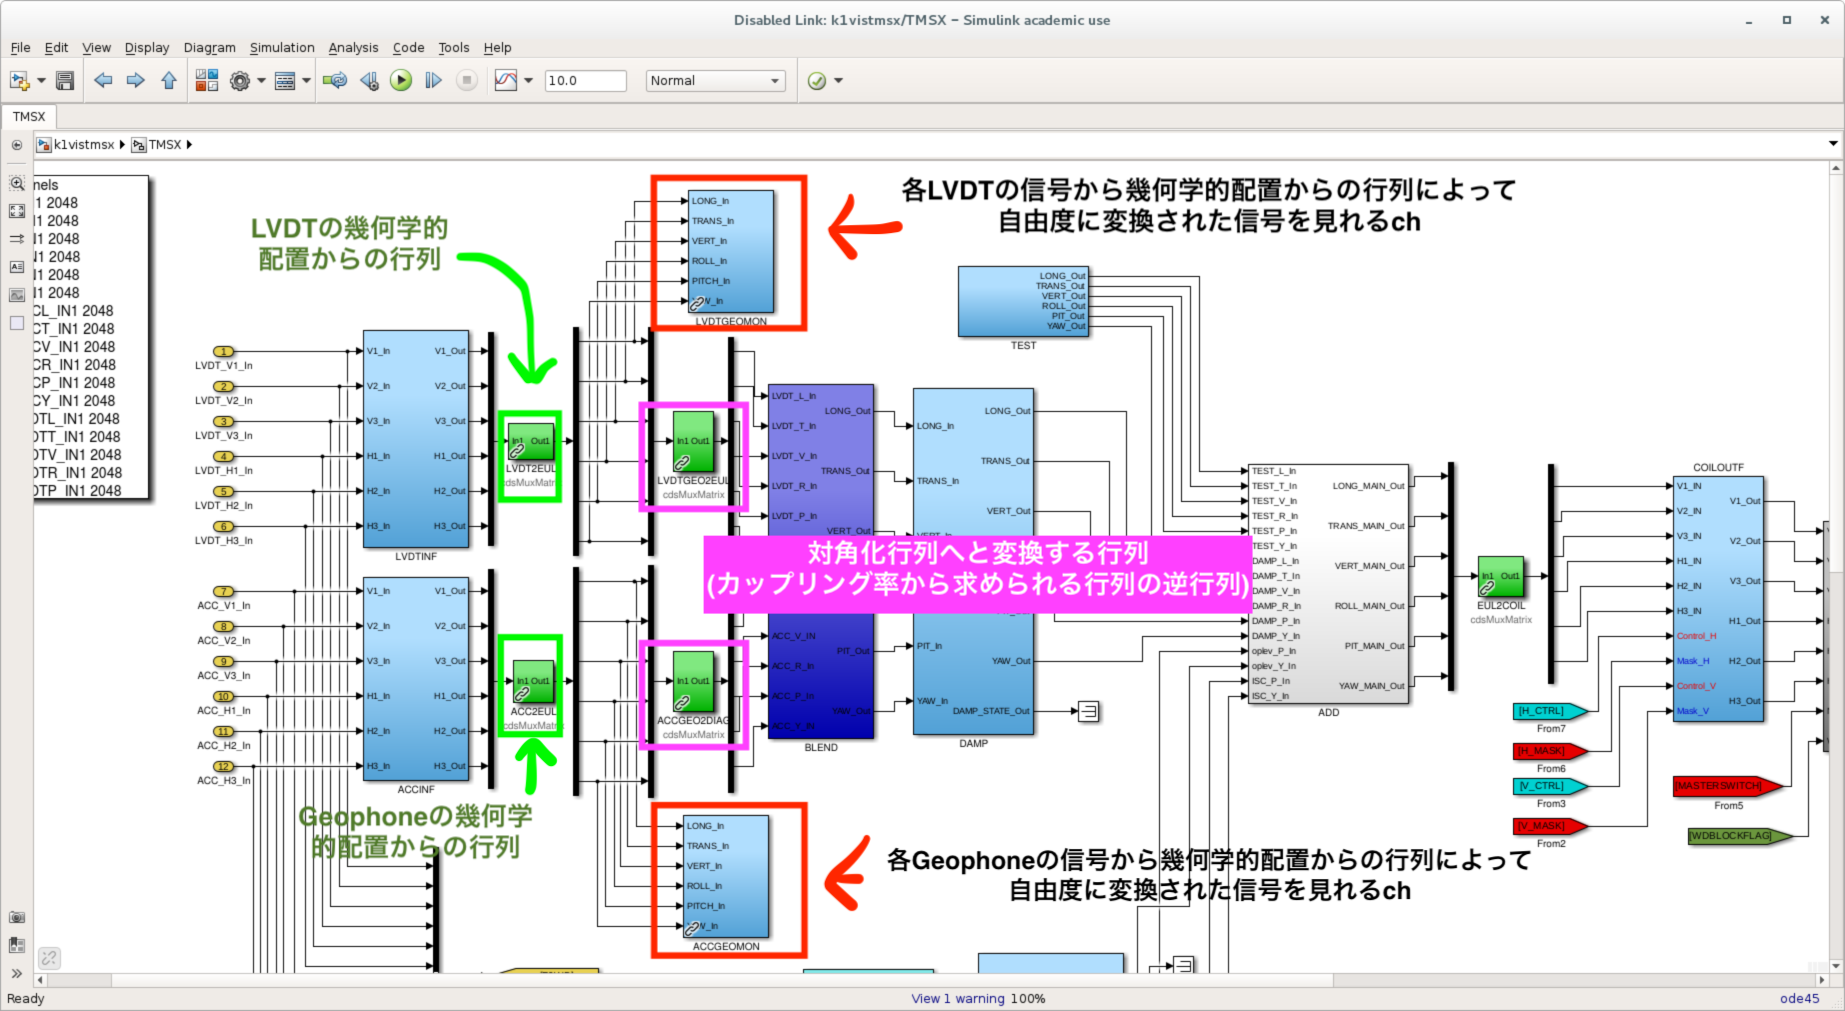The image size is (1845, 1011).
Task: Click the simulation stop time field
Action: click(x=585, y=81)
